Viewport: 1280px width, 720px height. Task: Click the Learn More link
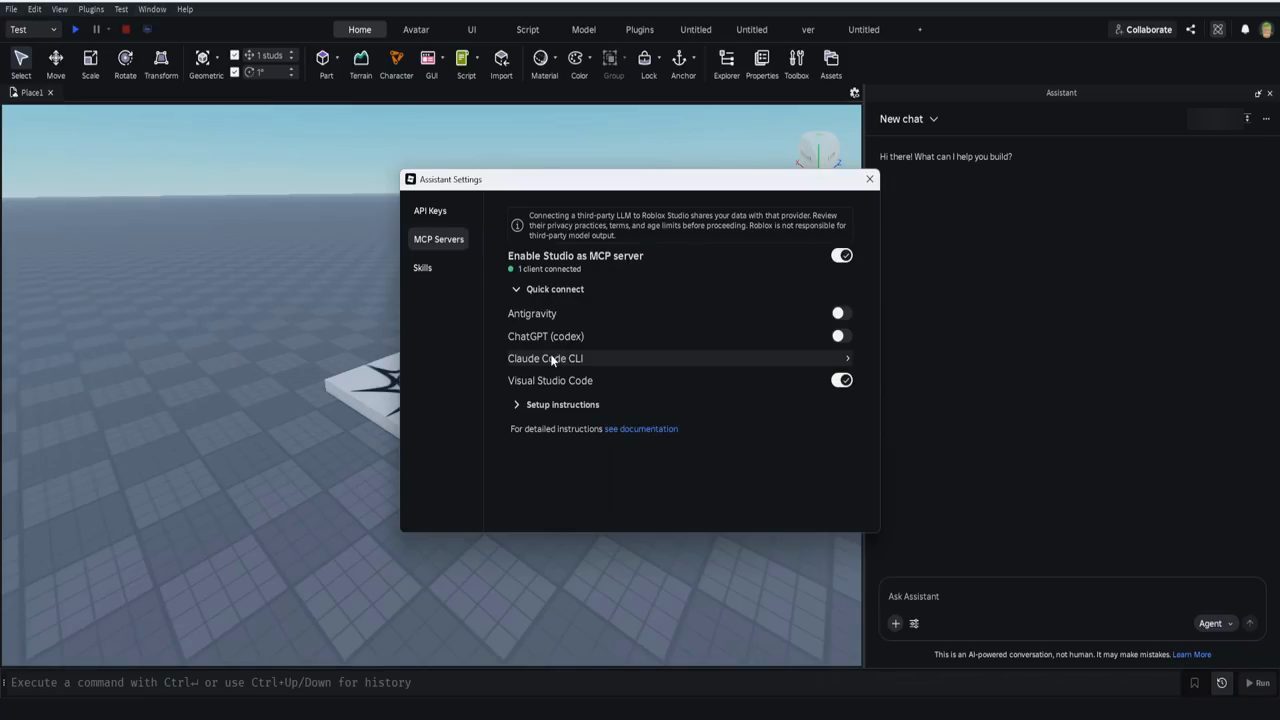point(1192,655)
